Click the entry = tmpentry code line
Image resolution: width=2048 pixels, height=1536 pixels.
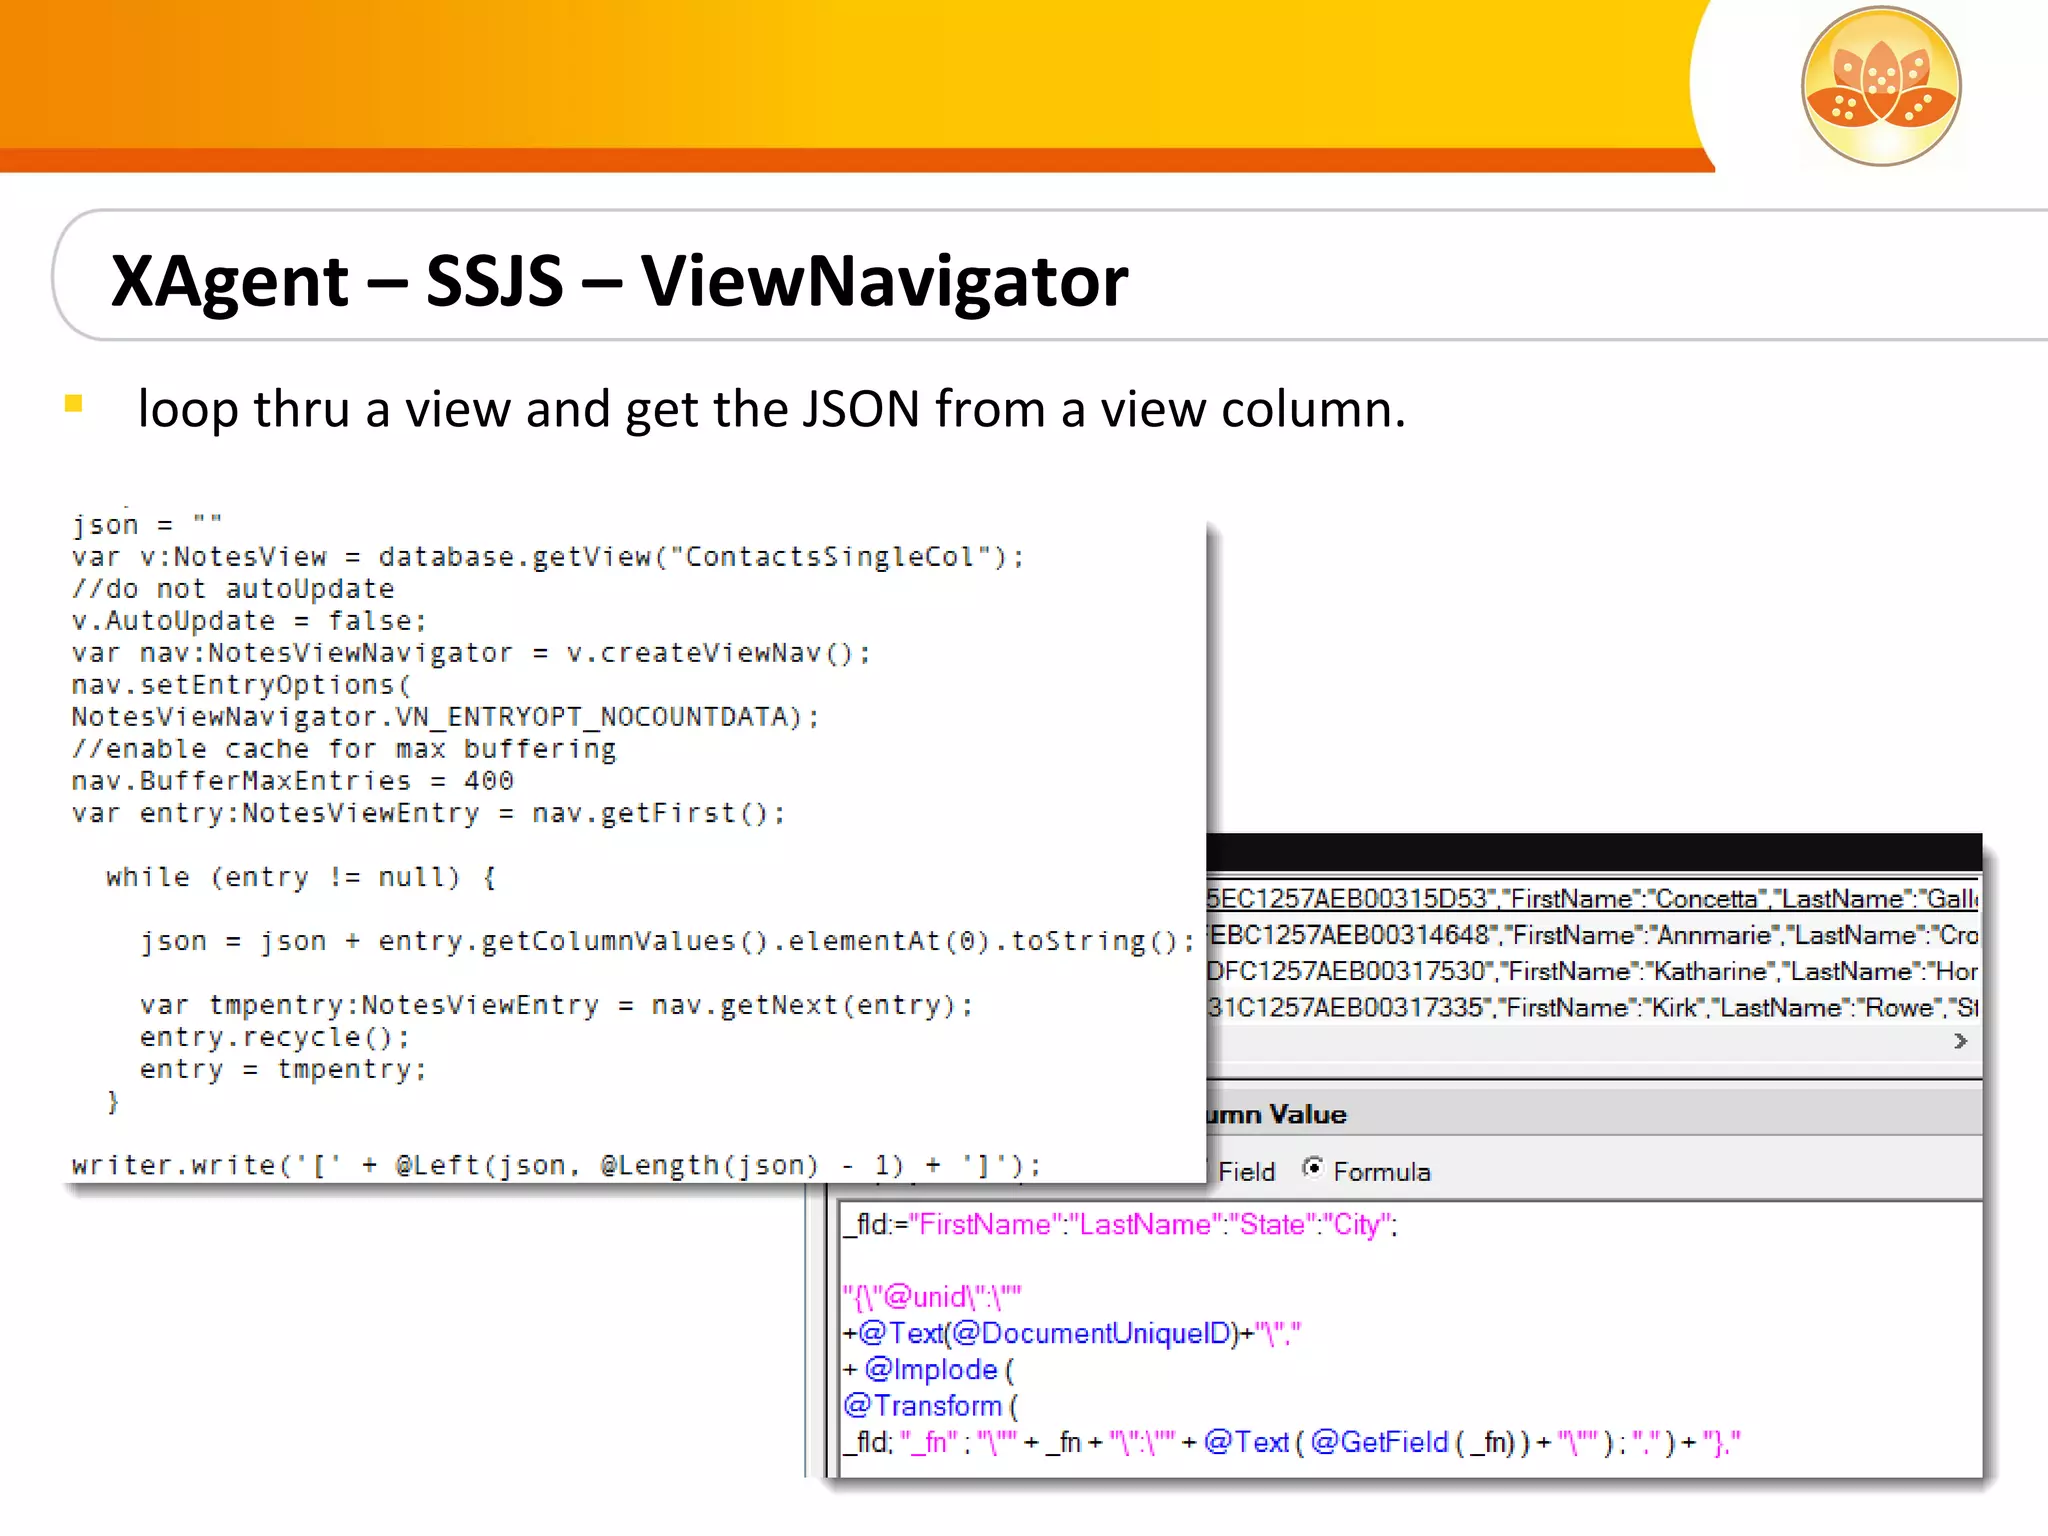[x=283, y=1069]
